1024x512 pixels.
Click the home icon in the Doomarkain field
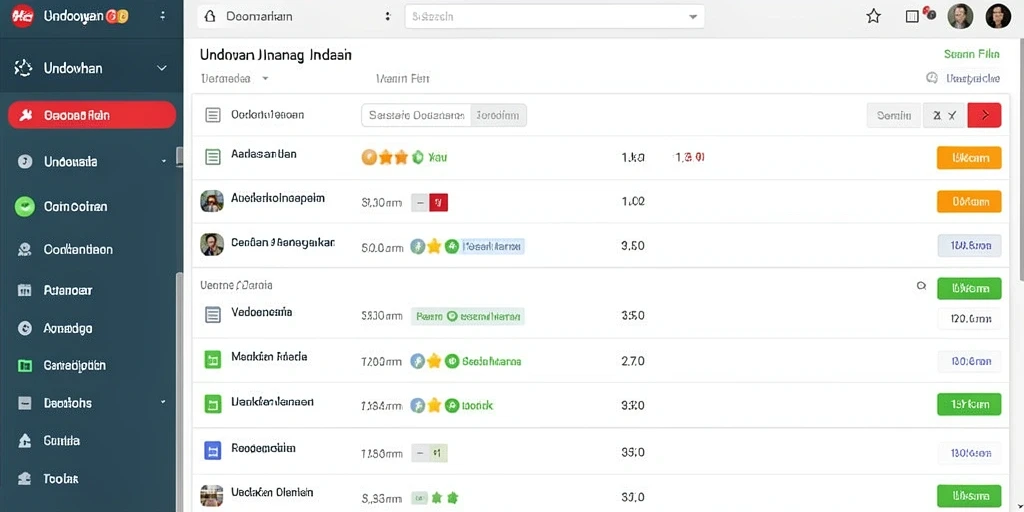coord(210,17)
